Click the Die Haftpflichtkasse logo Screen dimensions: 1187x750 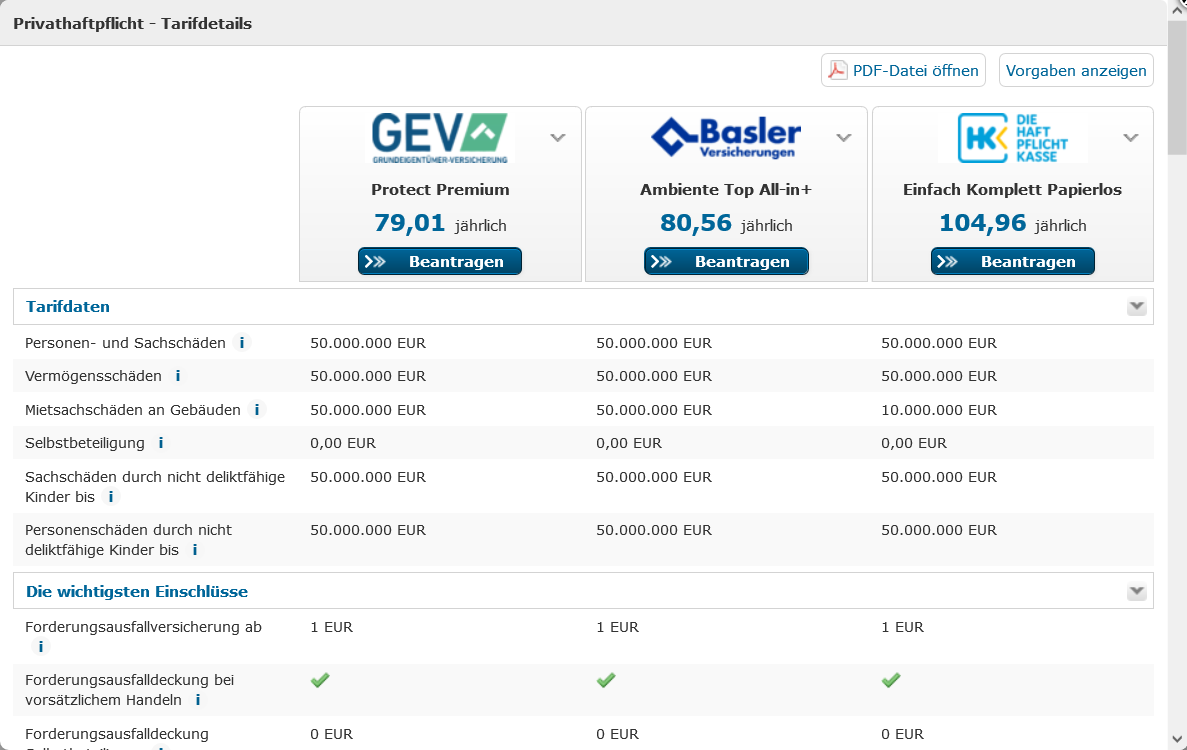pos(1012,138)
